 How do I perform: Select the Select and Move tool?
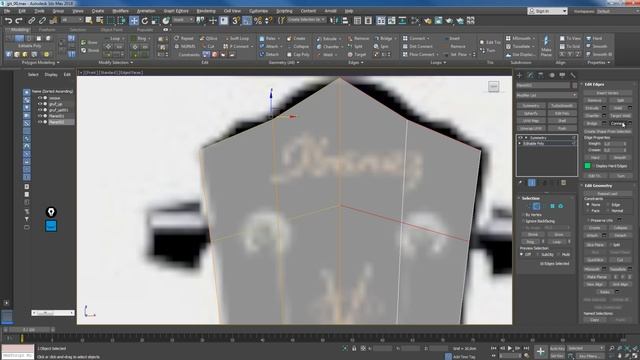[134, 20]
